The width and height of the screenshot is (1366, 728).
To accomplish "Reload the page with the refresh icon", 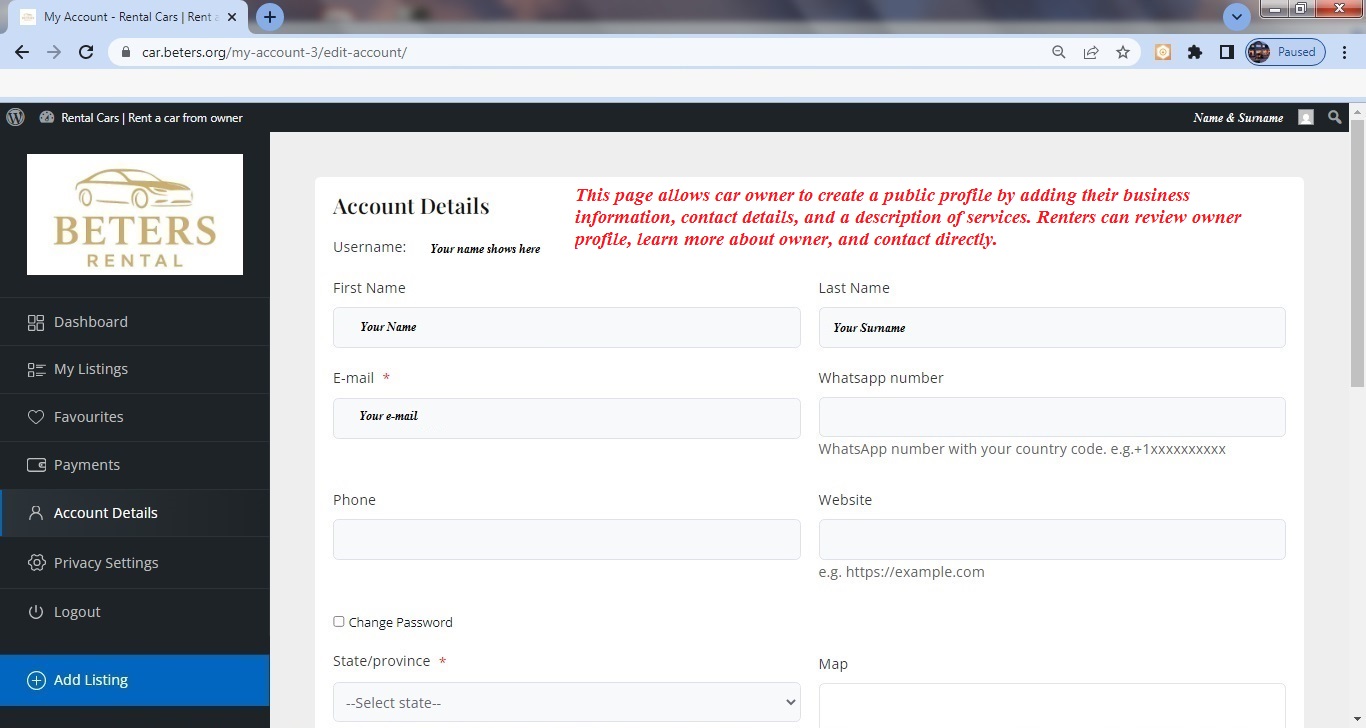I will tap(86, 52).
